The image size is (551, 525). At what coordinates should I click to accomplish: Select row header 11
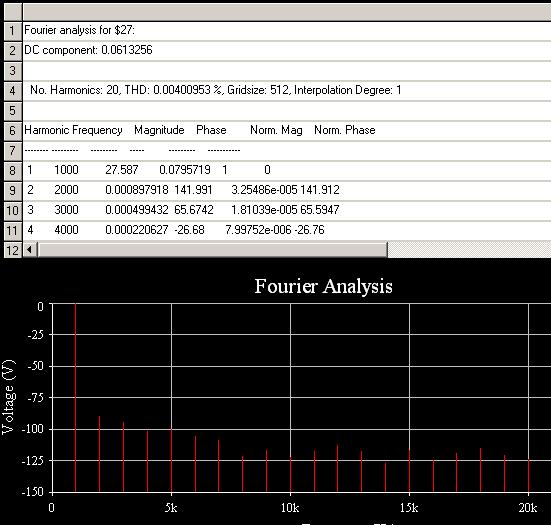point(13,231)
